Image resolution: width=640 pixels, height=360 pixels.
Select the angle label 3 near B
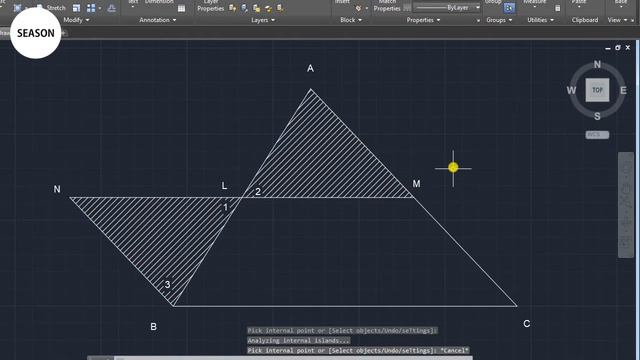pos(167,284)
